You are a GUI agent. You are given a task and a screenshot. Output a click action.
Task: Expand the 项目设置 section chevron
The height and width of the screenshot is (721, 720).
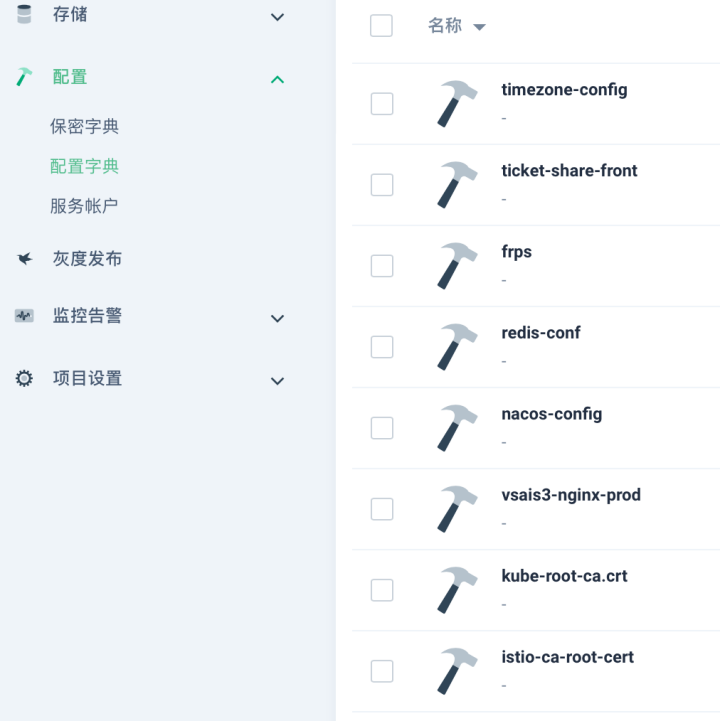tap(278, 381)
